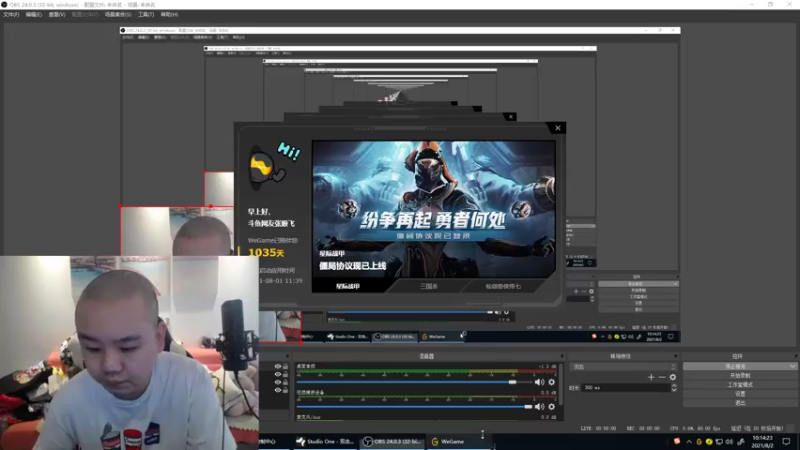Toggle visibility of the third source eye
This screenshot has height=450, width=800.
[278, 382]
